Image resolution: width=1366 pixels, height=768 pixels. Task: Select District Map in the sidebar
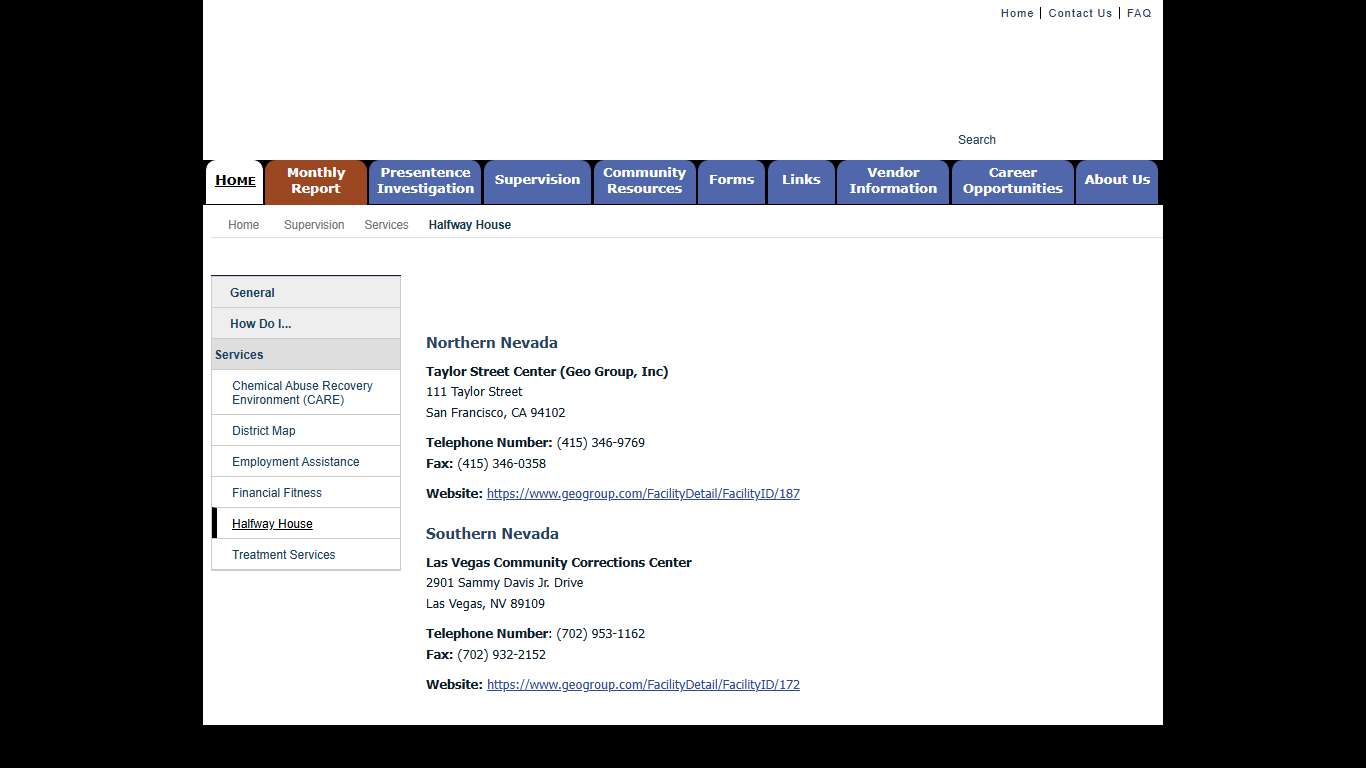tap(264, 431)
